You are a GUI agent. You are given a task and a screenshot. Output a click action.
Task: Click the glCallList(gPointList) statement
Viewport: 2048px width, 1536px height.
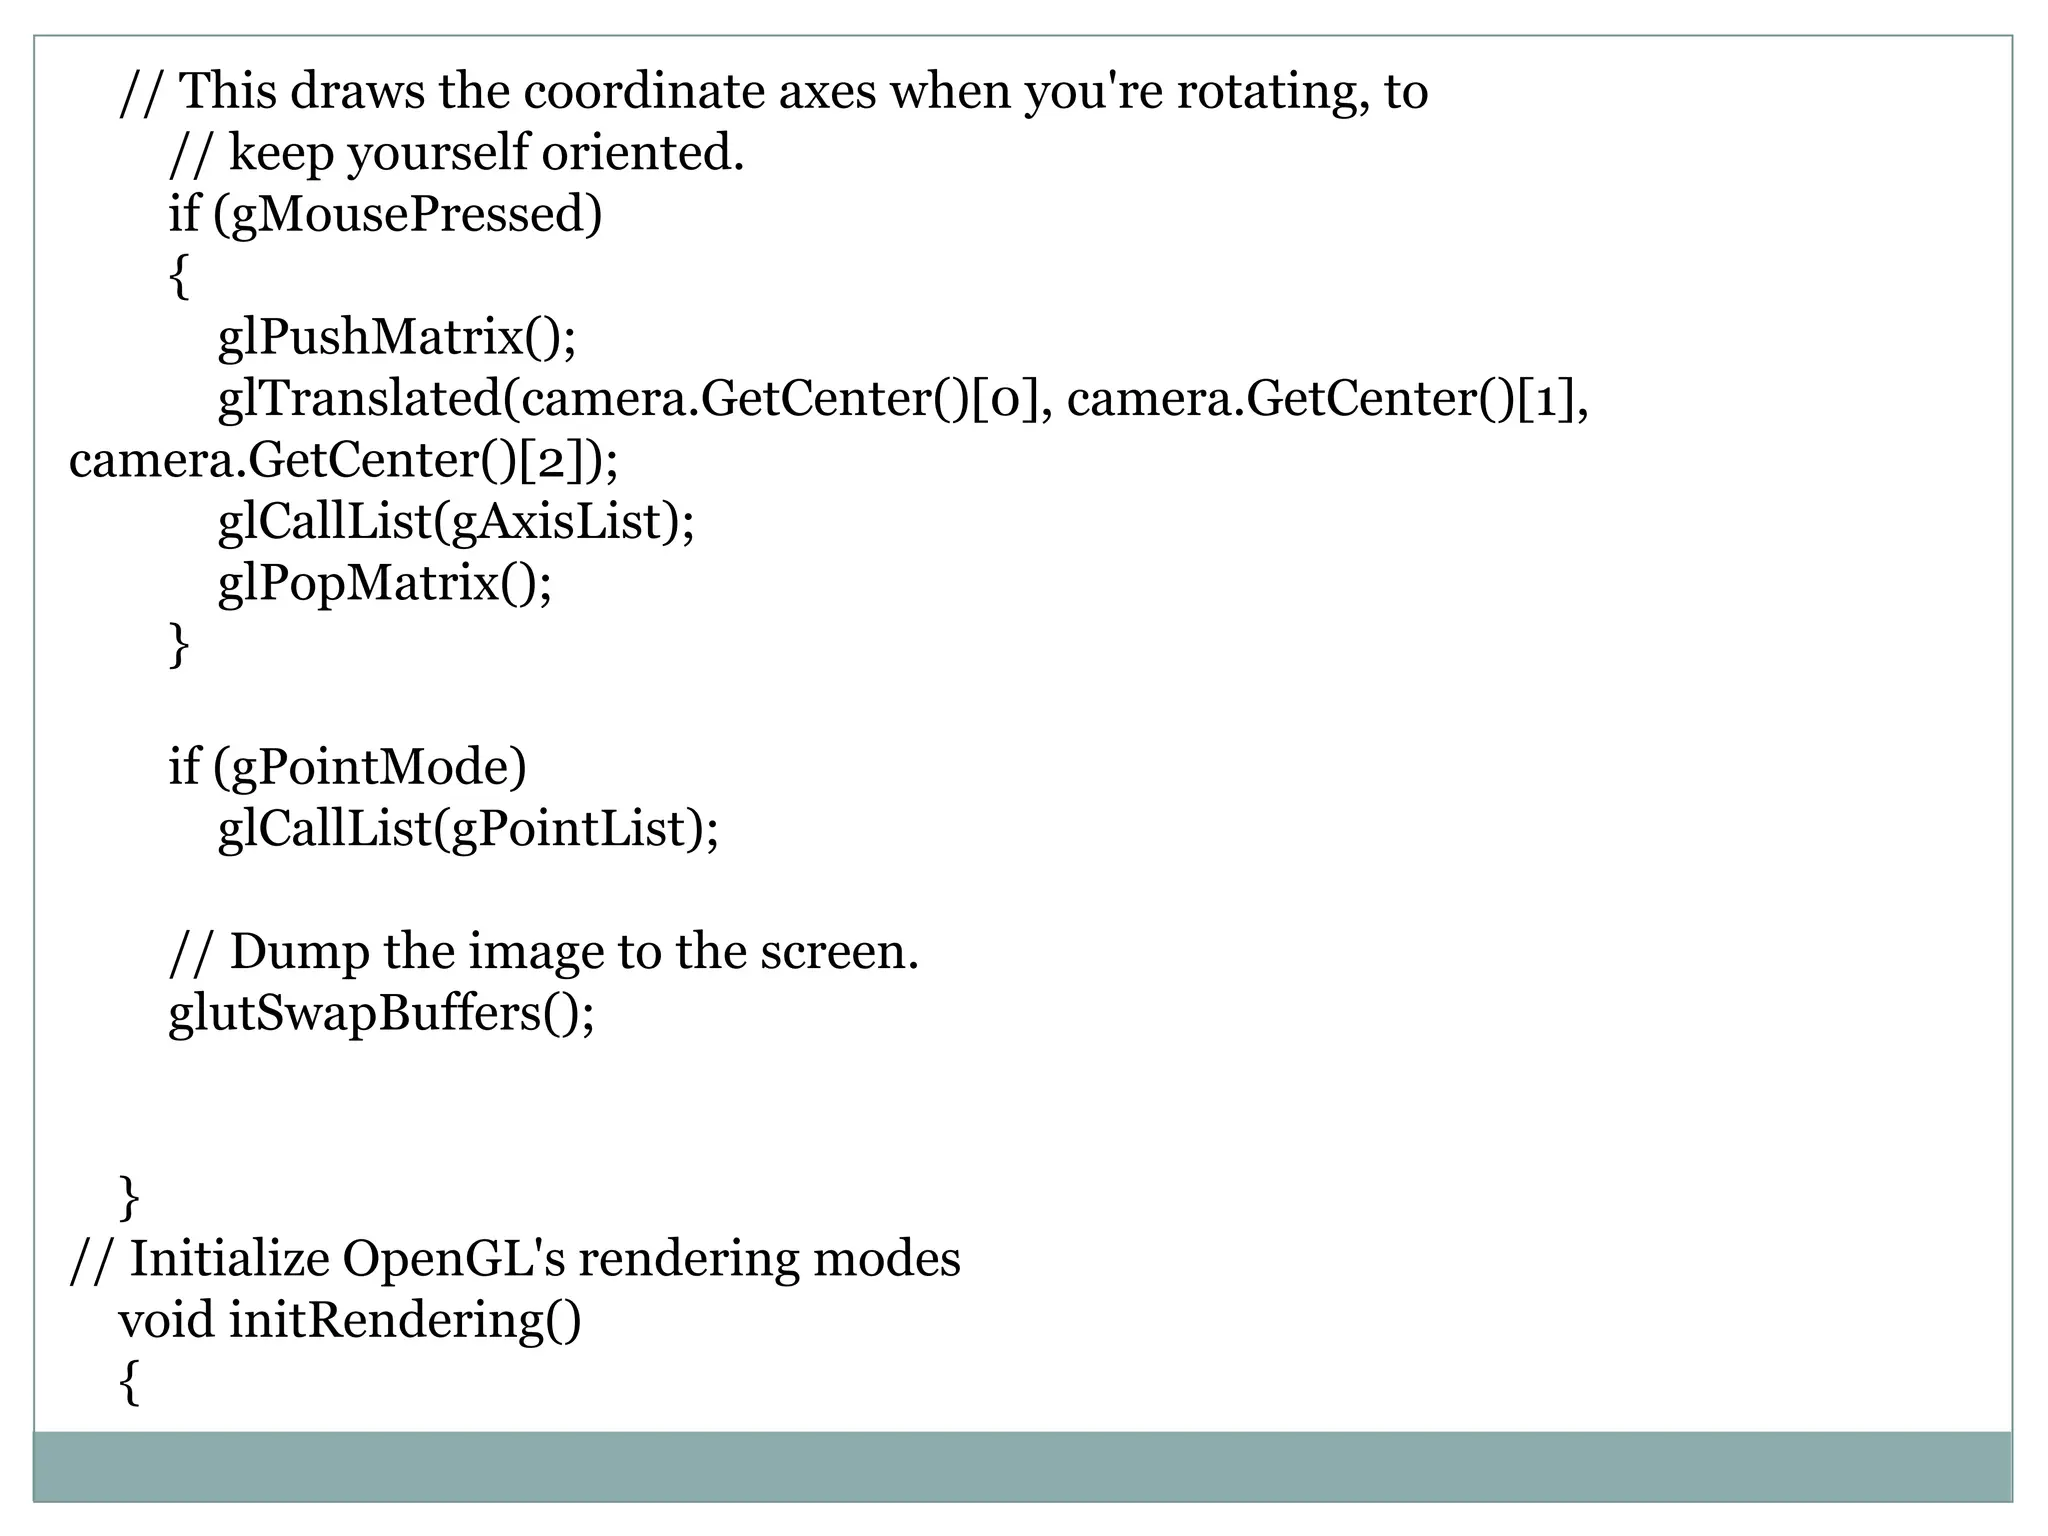coord(468,829)
